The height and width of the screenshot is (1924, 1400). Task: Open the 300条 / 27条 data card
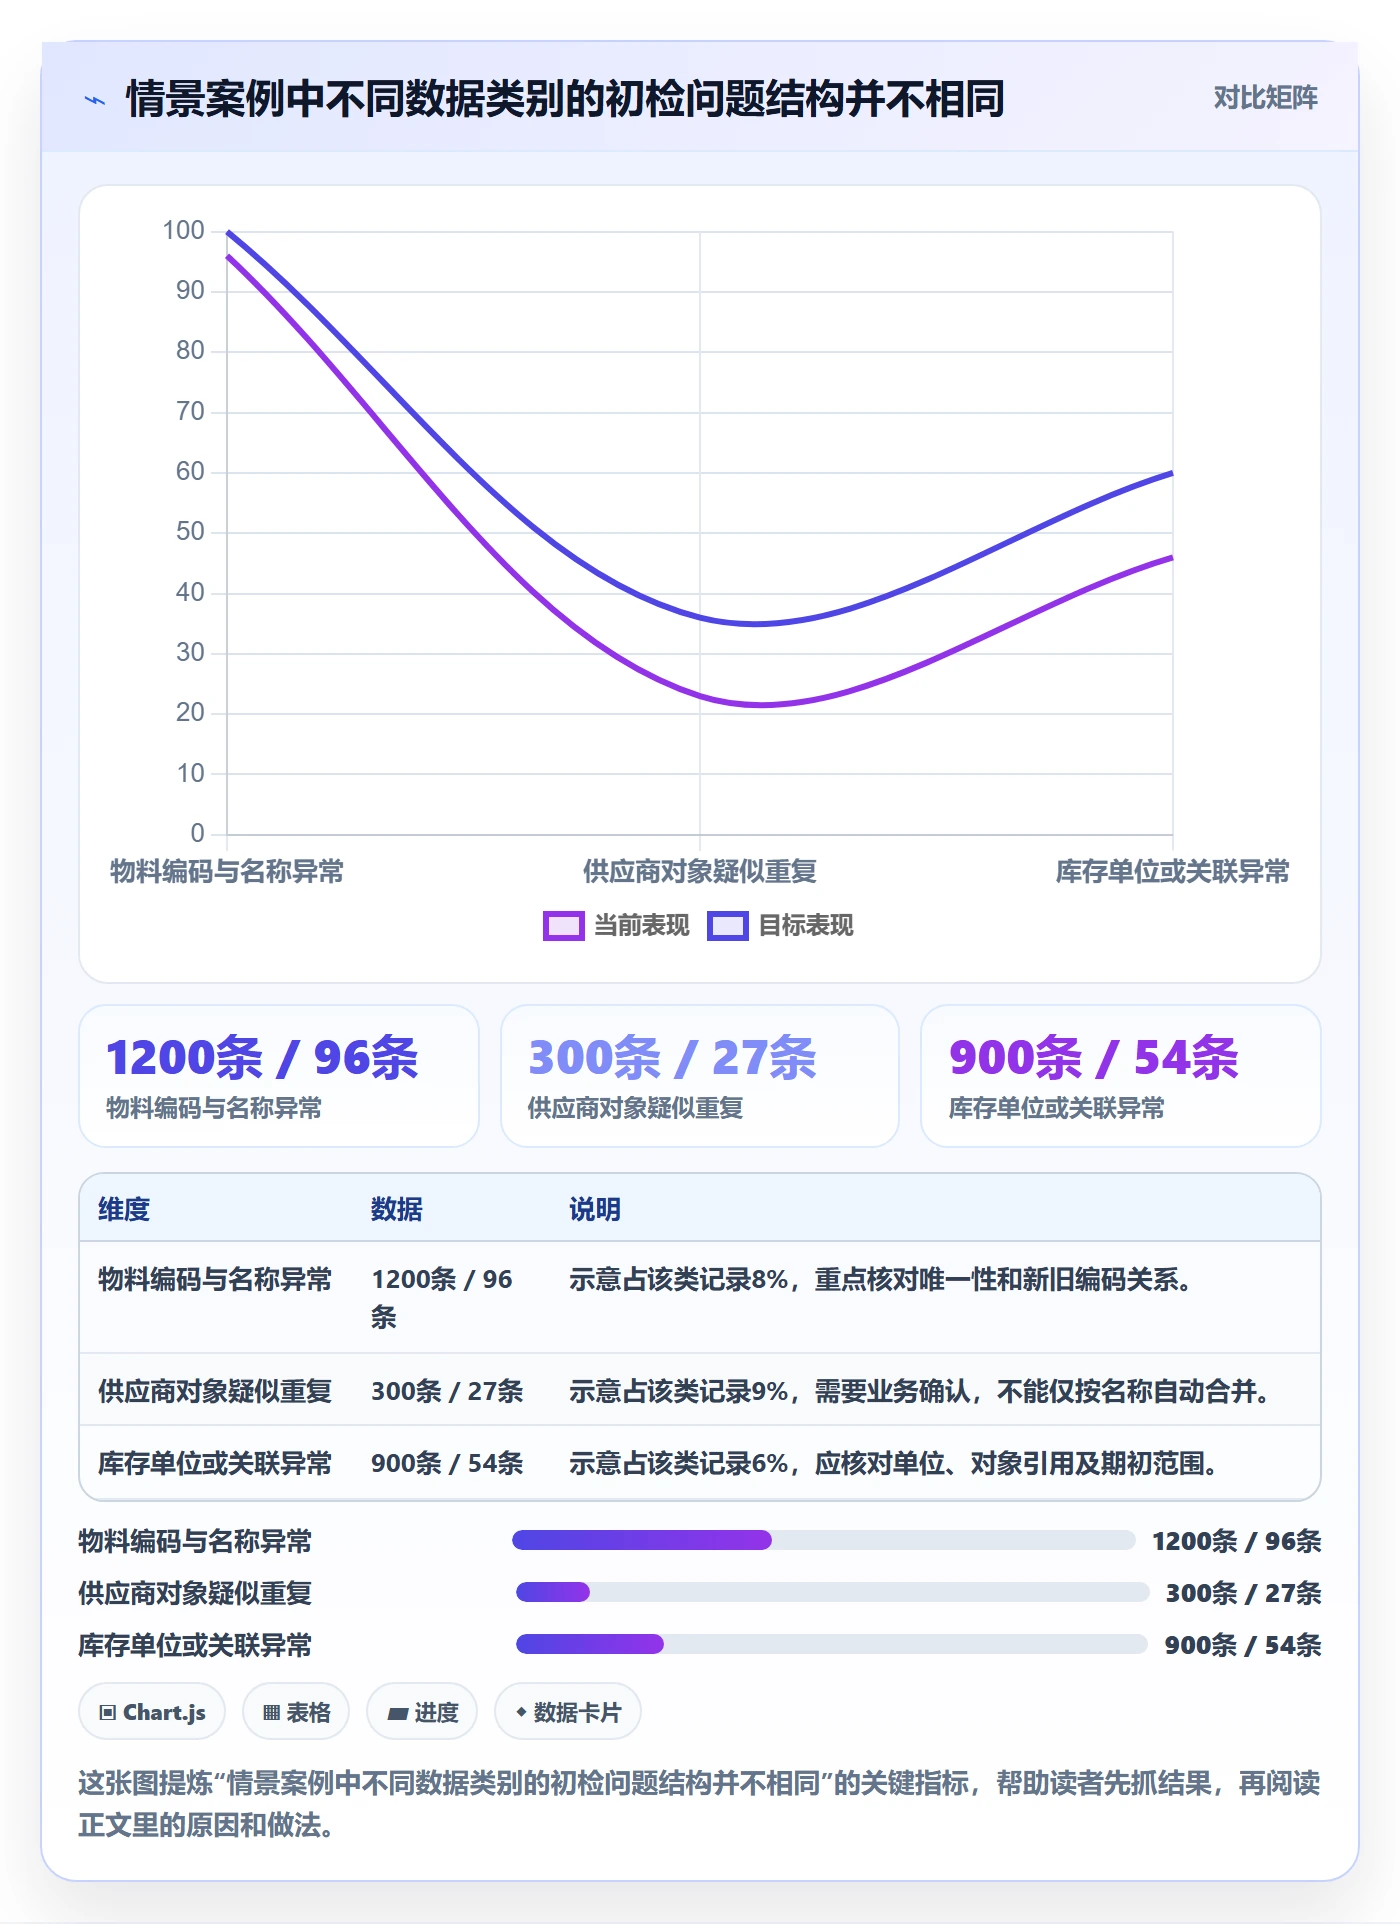point(700,1076)
